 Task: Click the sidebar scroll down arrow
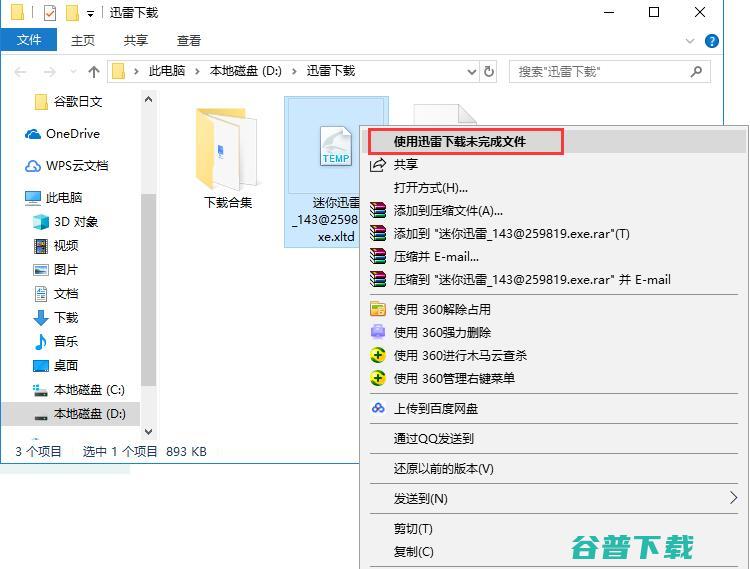coord(148,431)
